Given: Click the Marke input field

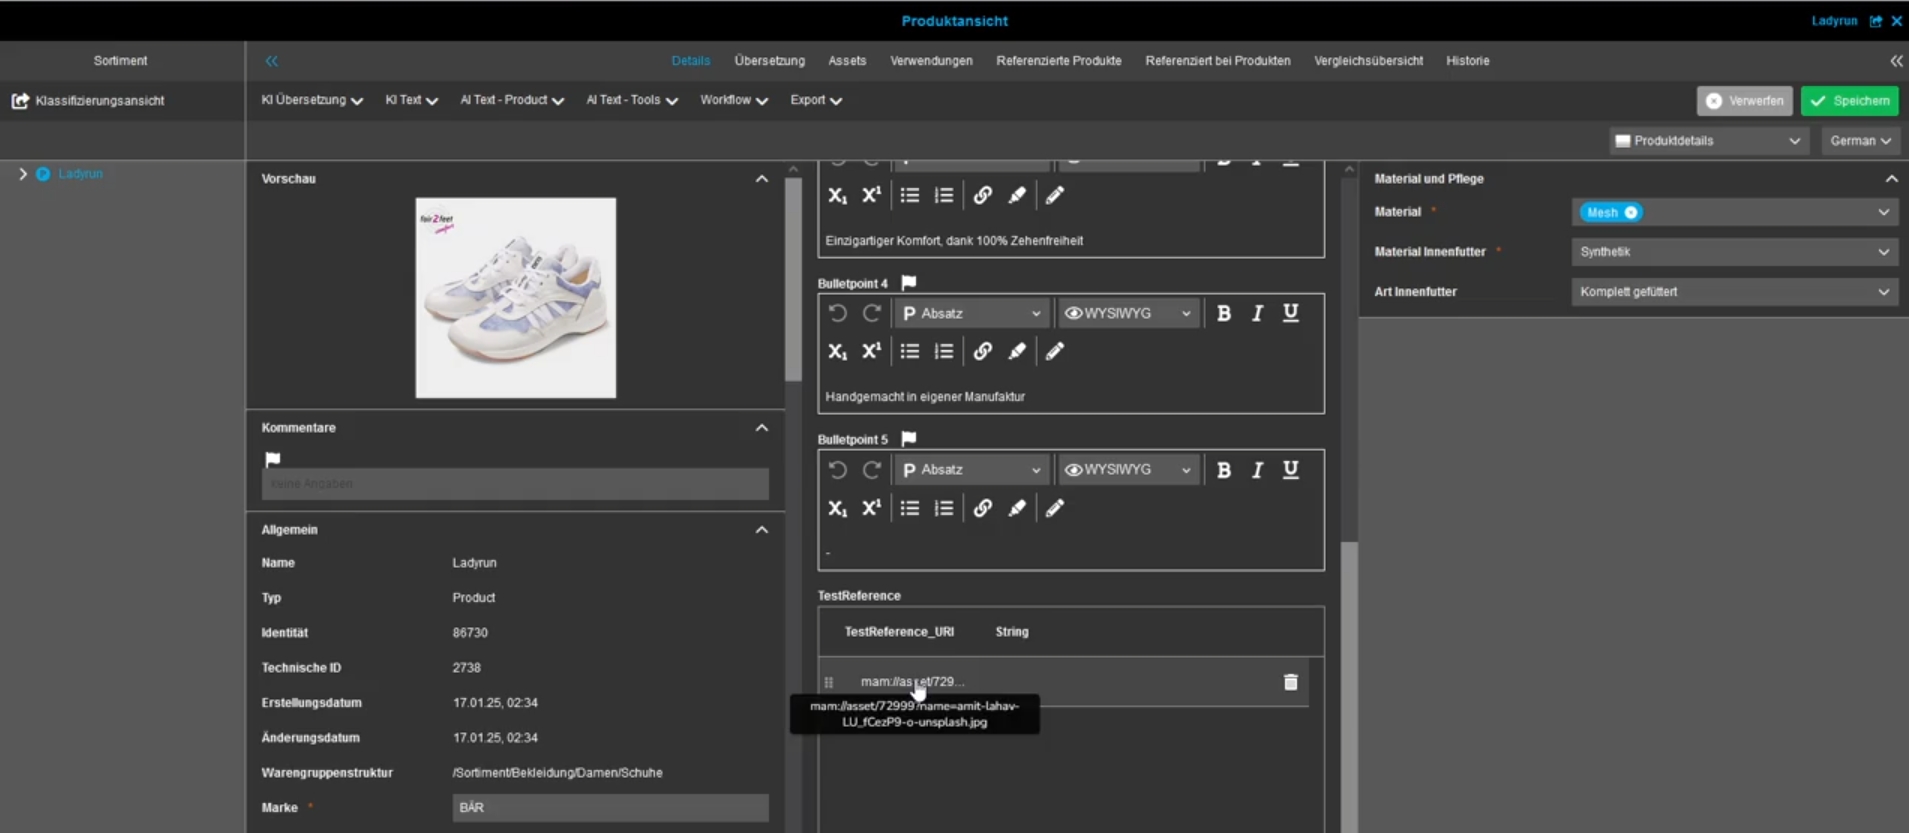Looking at the screenshot, I should pos(610,808).
